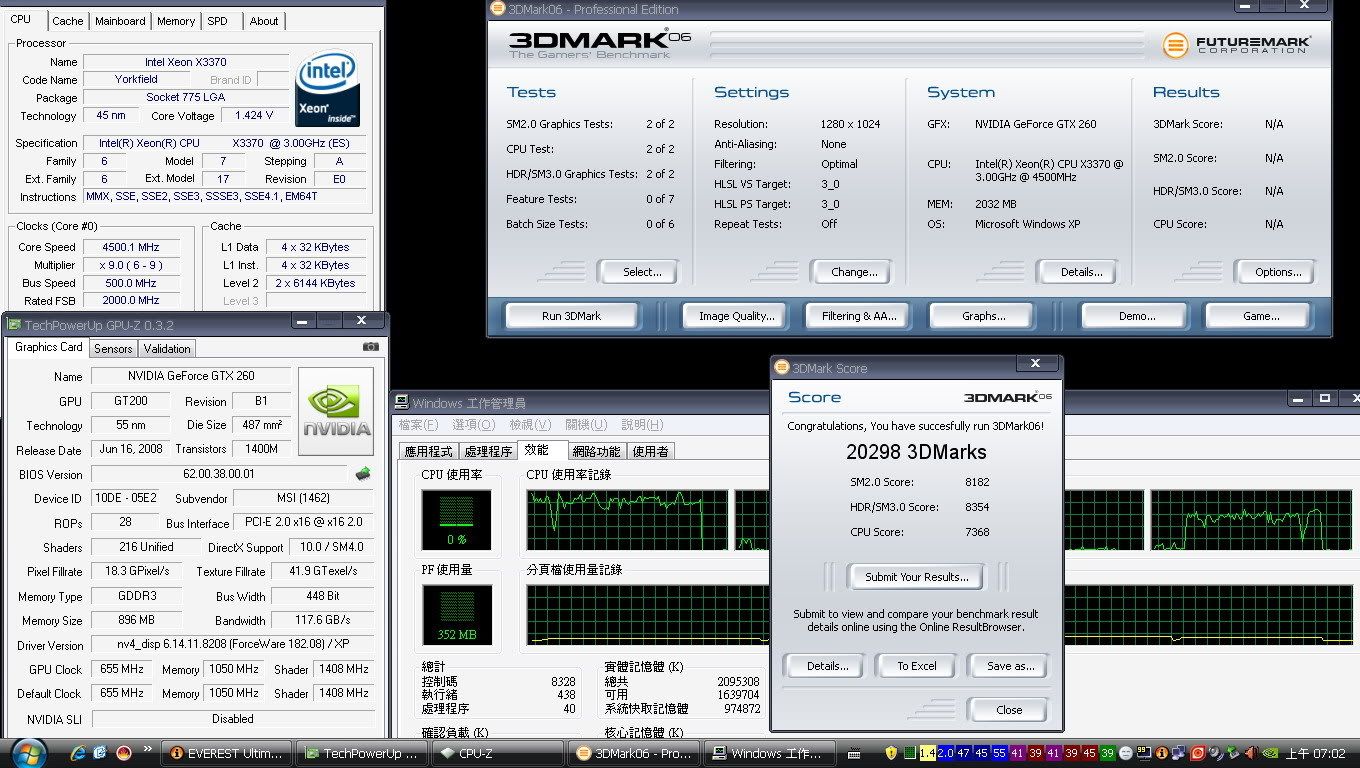Click the GPU-Z Name field NVIDIA GeForce GTX 260
1360x768 pixels.
pos(191,376)
